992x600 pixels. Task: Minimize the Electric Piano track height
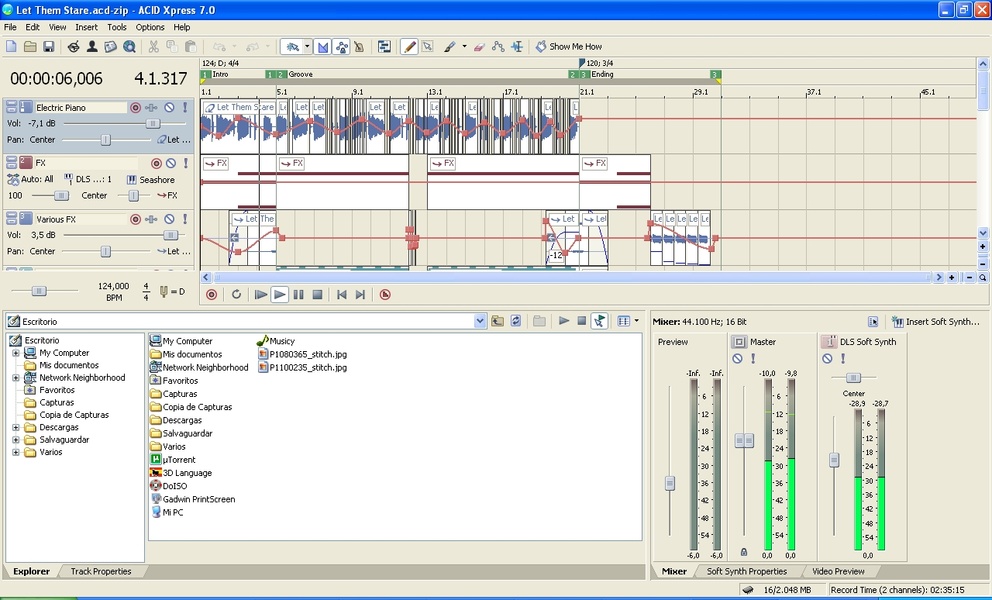tap(11, 105)
